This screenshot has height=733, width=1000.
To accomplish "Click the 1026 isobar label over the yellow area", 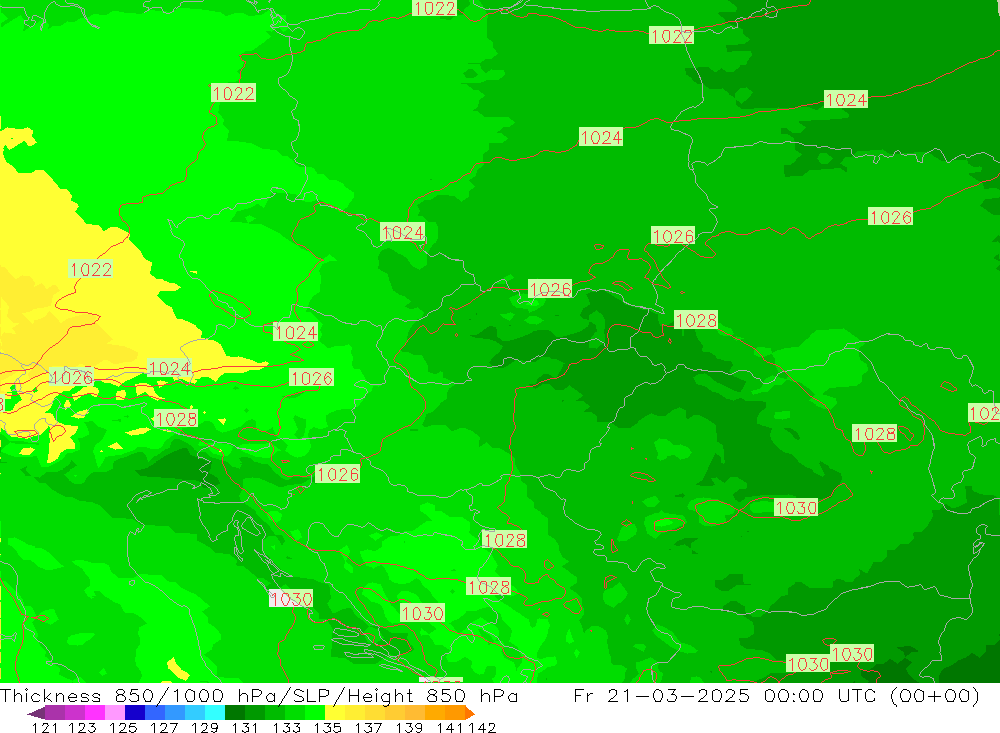I will 71,377.
